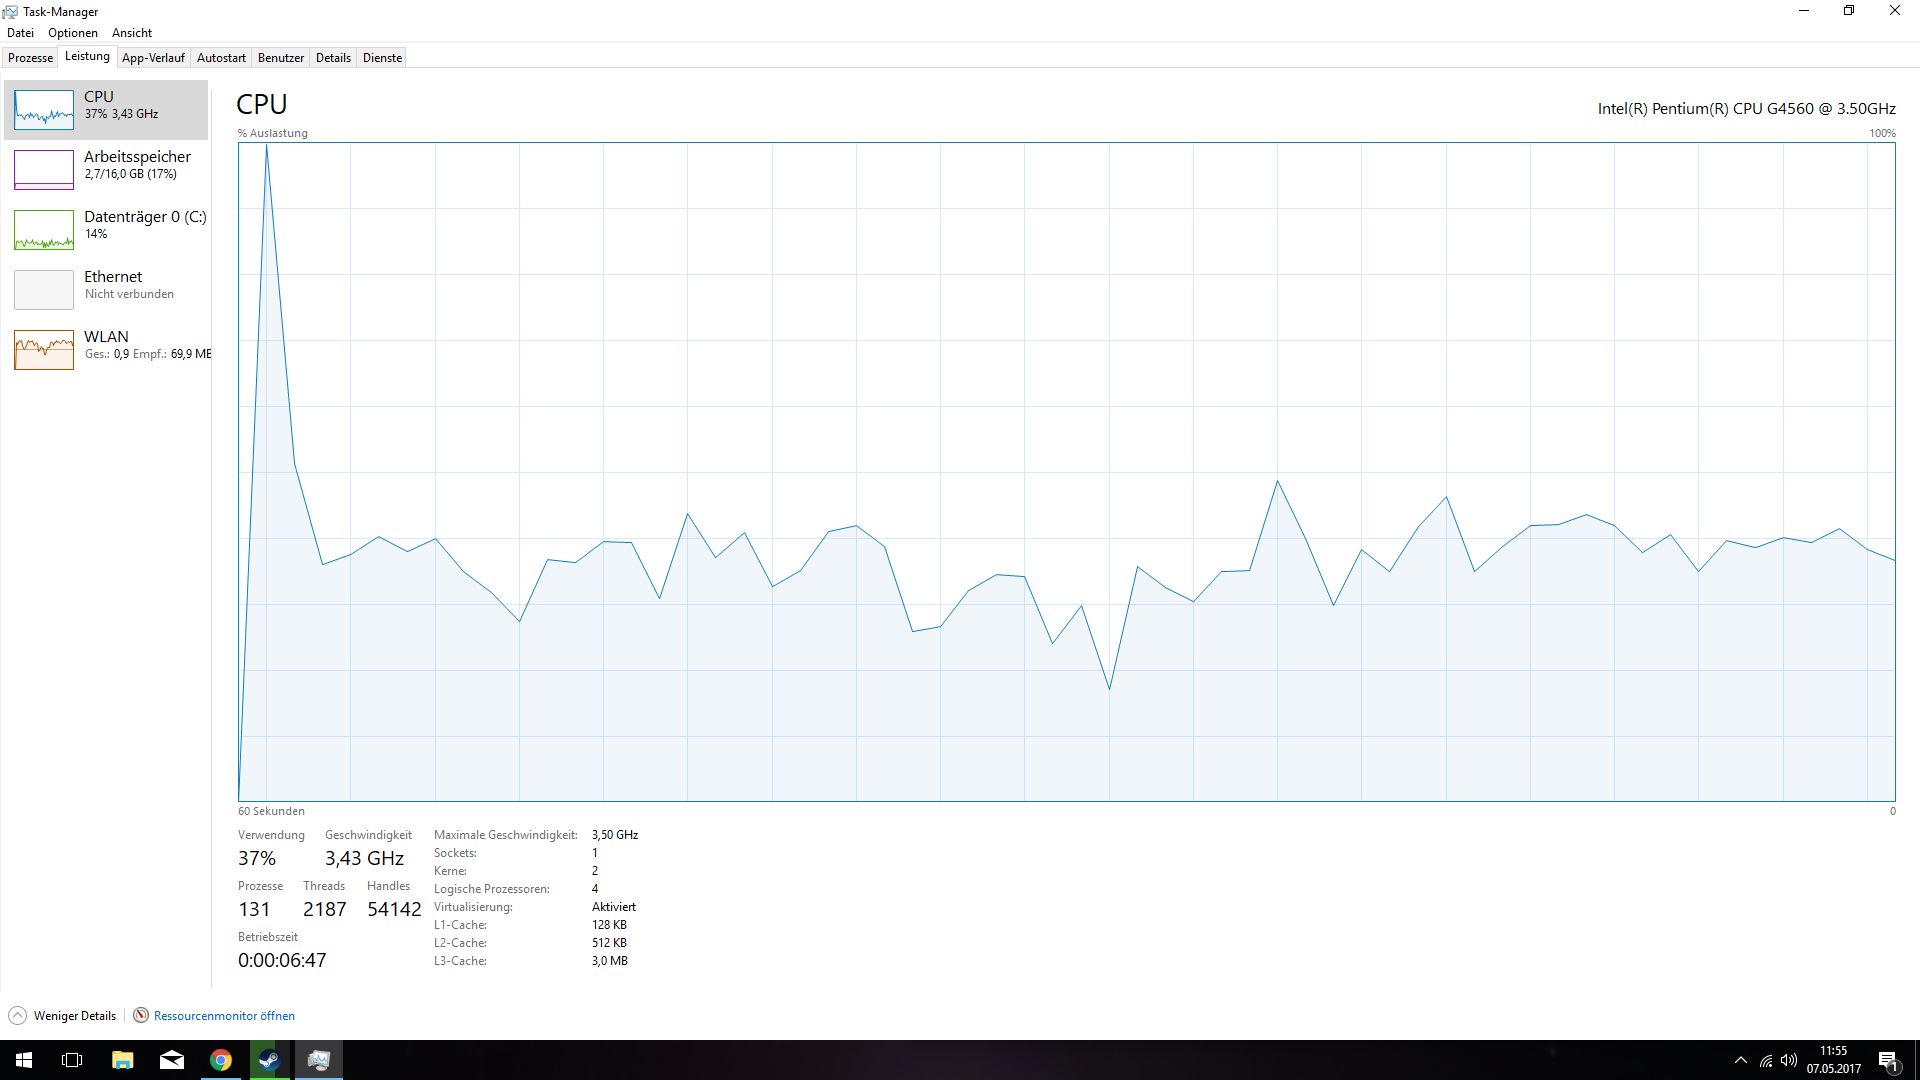Open the Windows Start menu
This screenshot has width=1920, height=1080.
pos(24,1060)
